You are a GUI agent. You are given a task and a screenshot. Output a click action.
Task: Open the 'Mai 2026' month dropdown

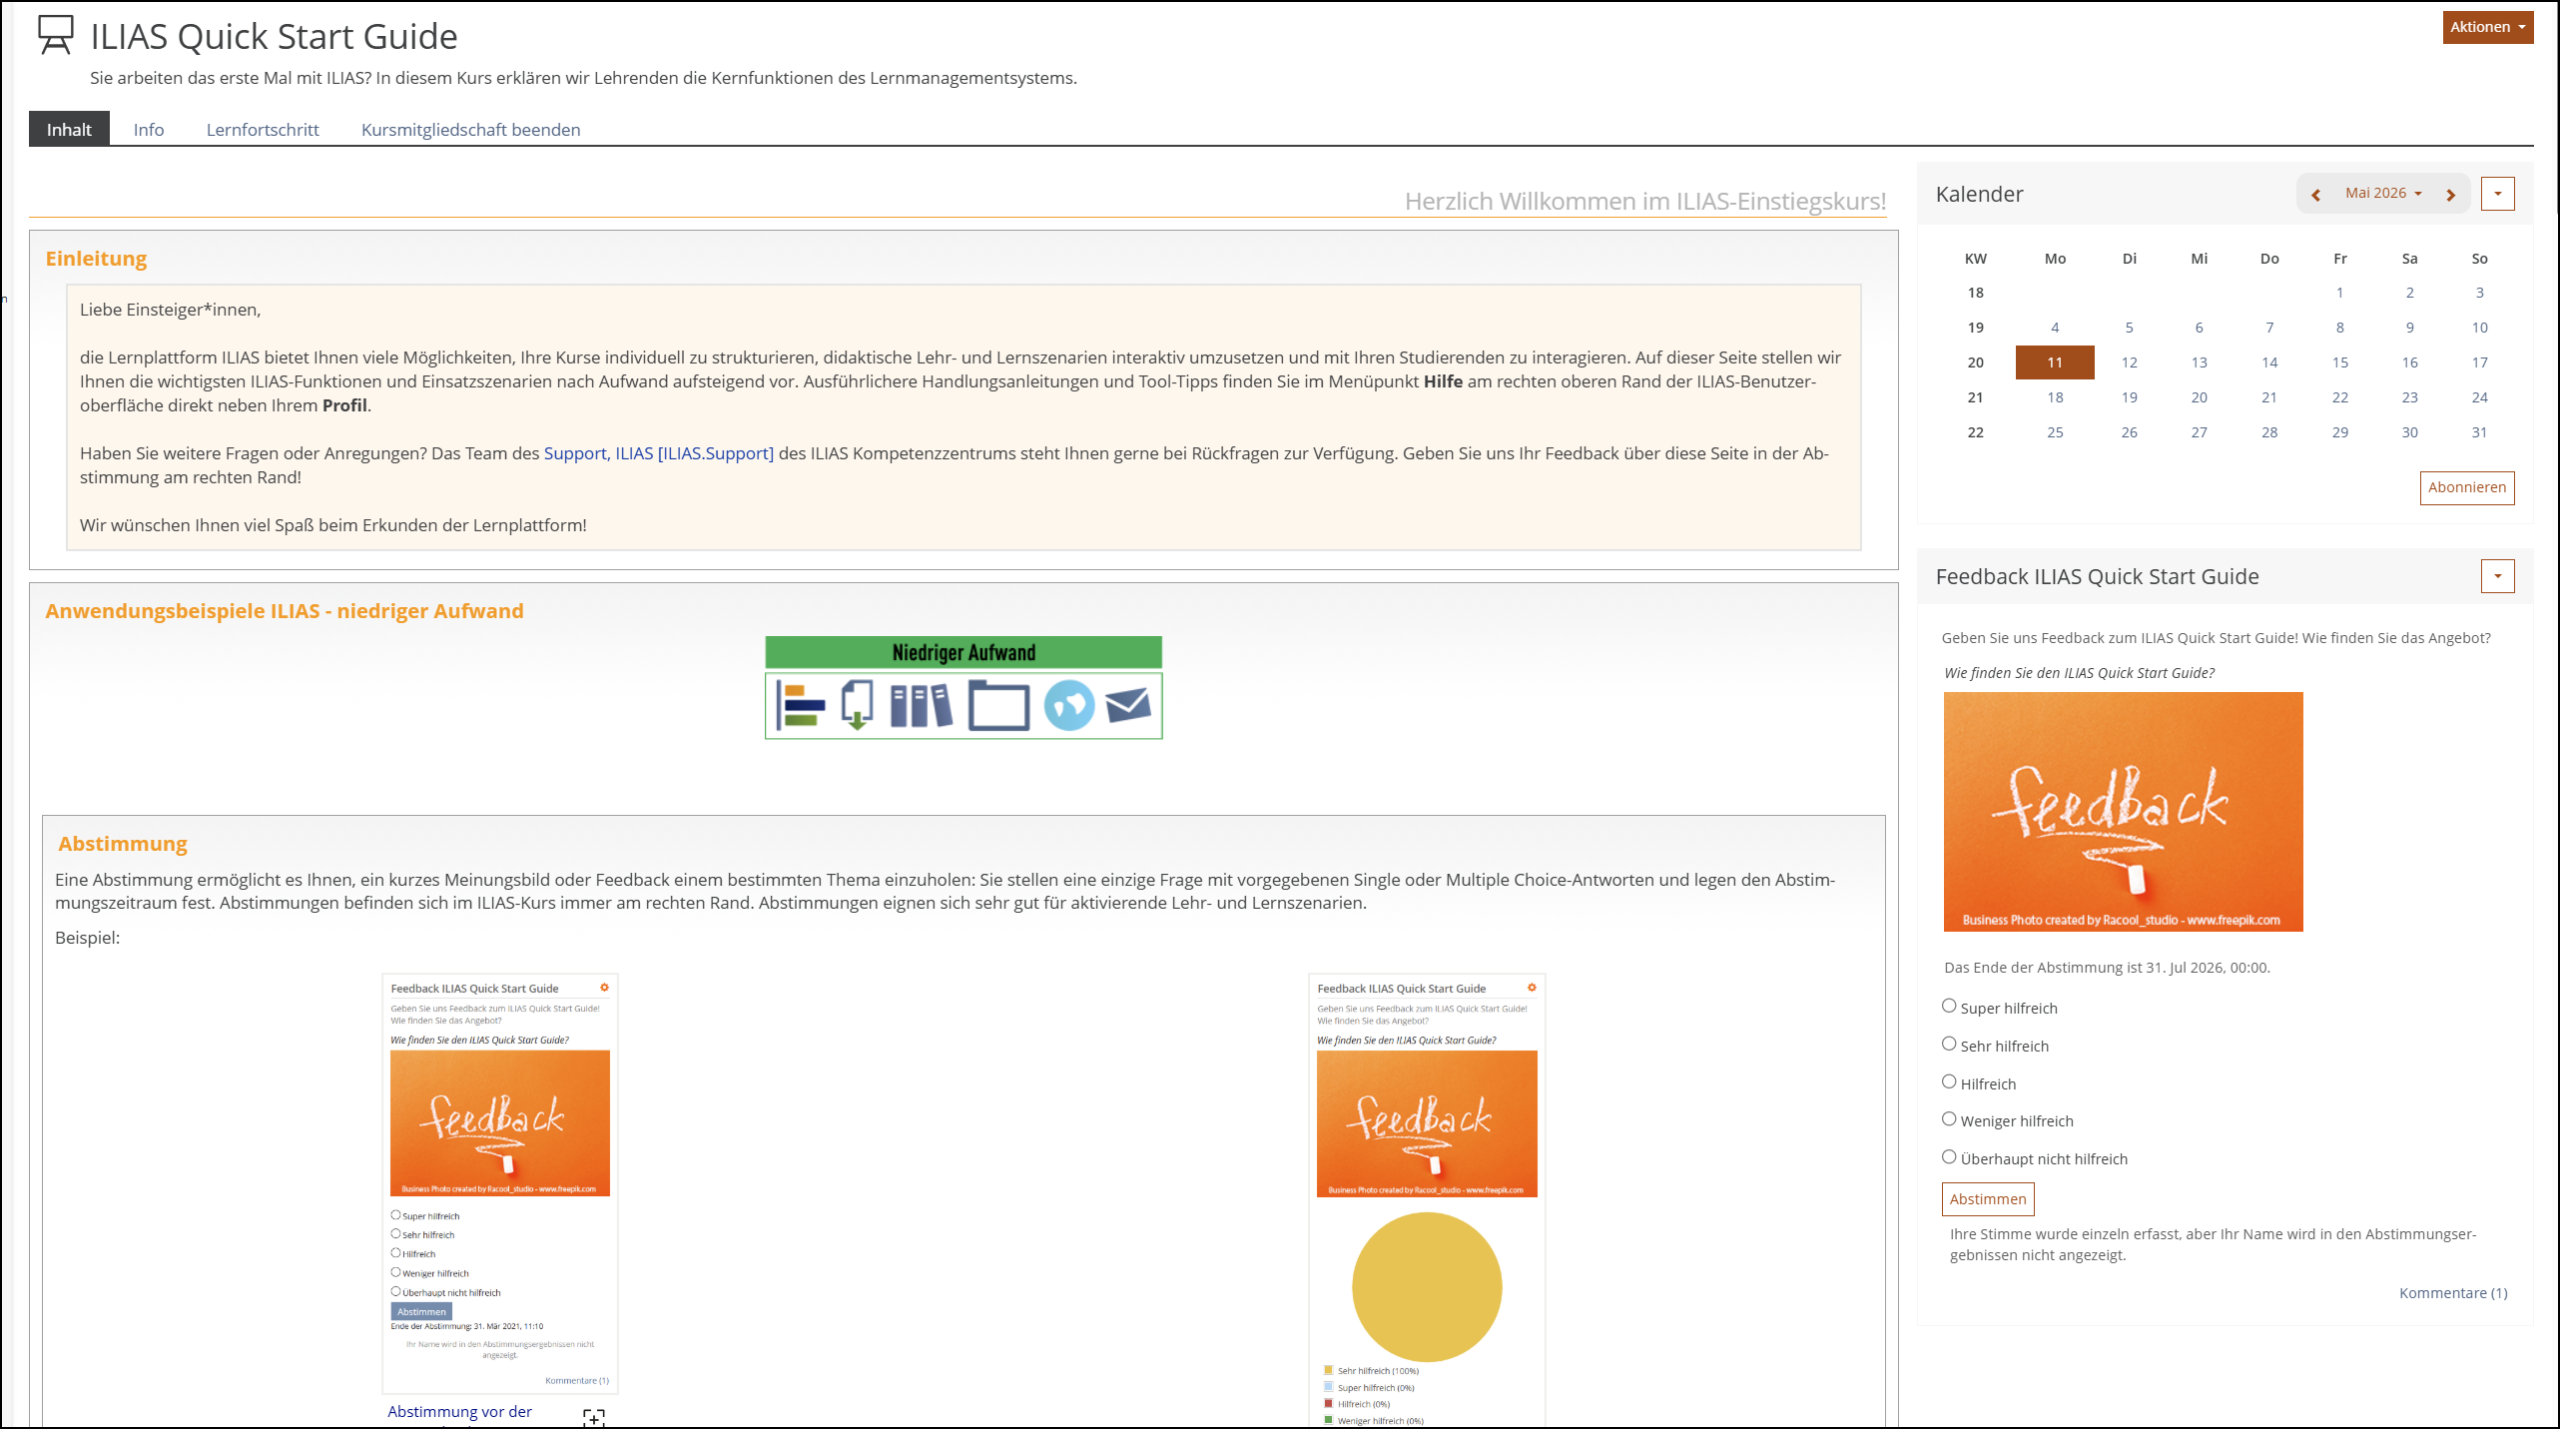point(2383,193)
